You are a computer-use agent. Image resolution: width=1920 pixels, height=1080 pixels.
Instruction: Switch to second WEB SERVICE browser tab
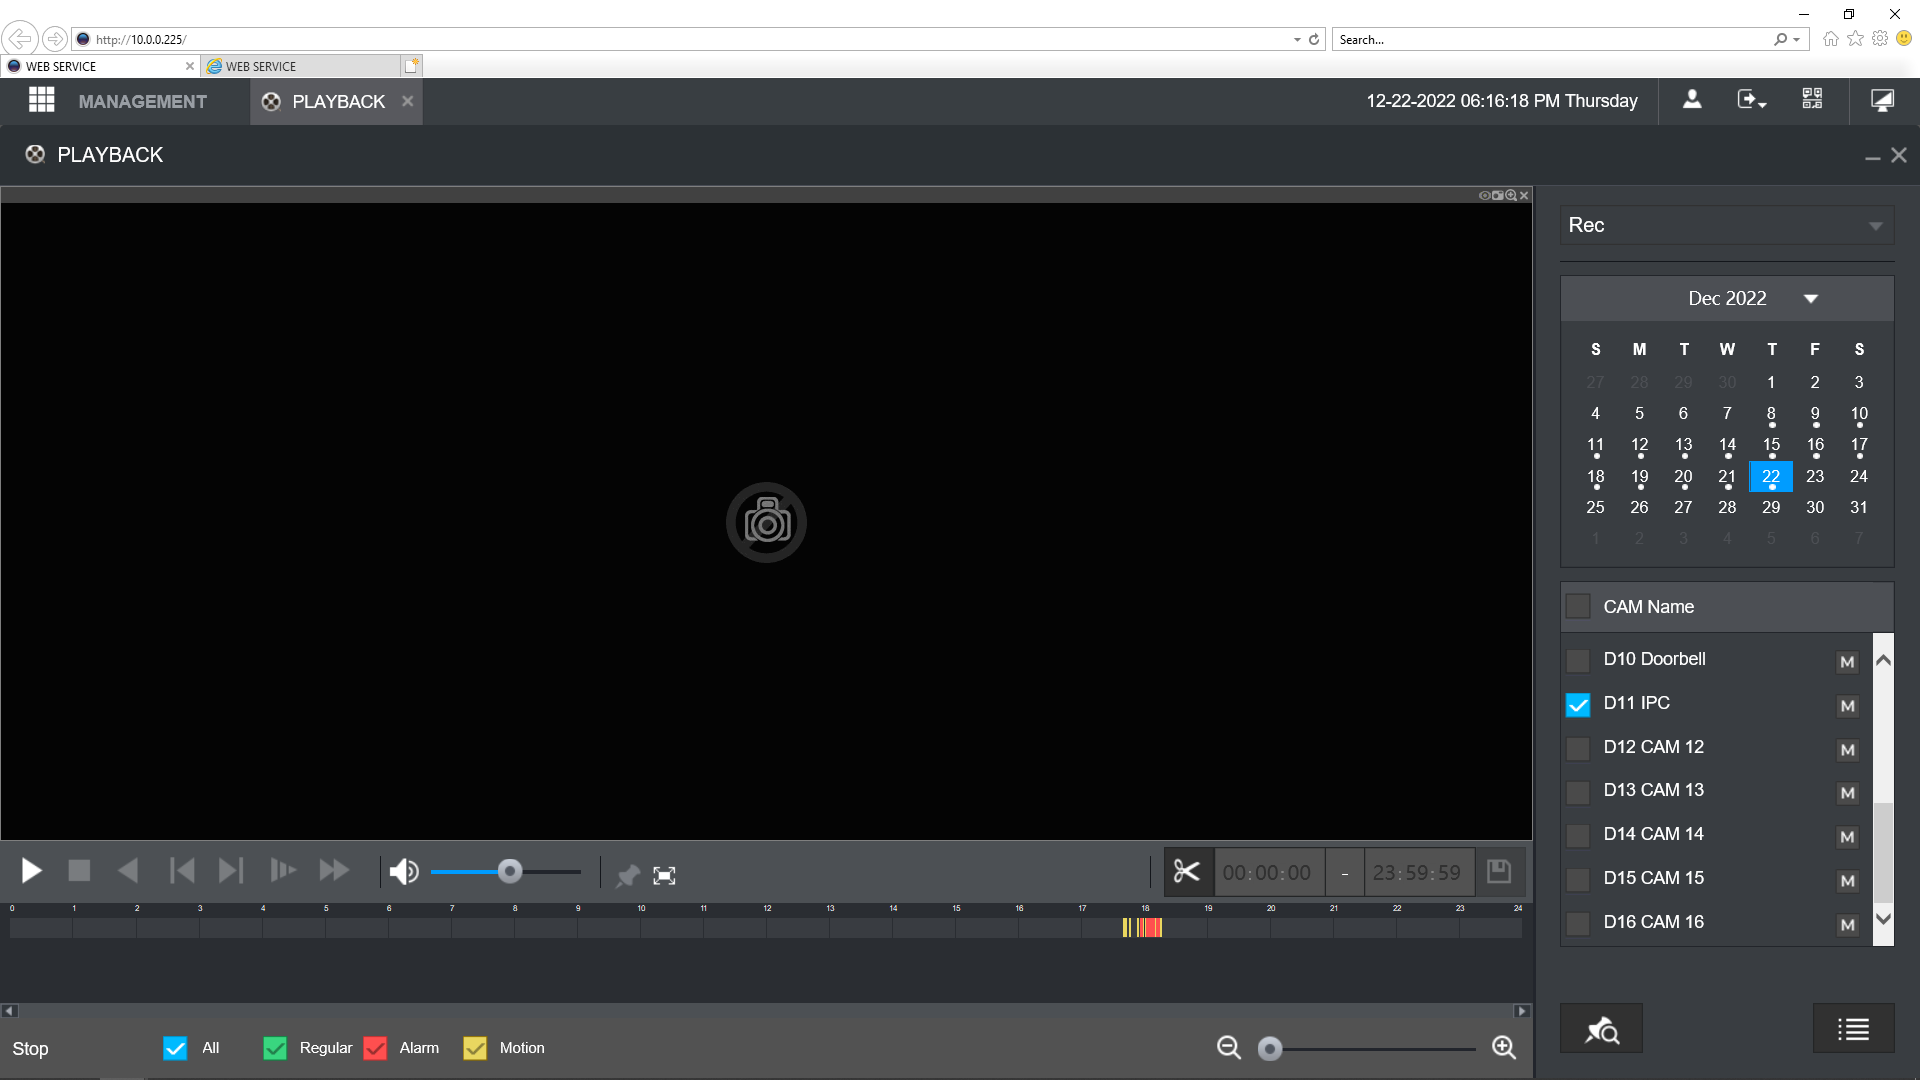[300, 66]
